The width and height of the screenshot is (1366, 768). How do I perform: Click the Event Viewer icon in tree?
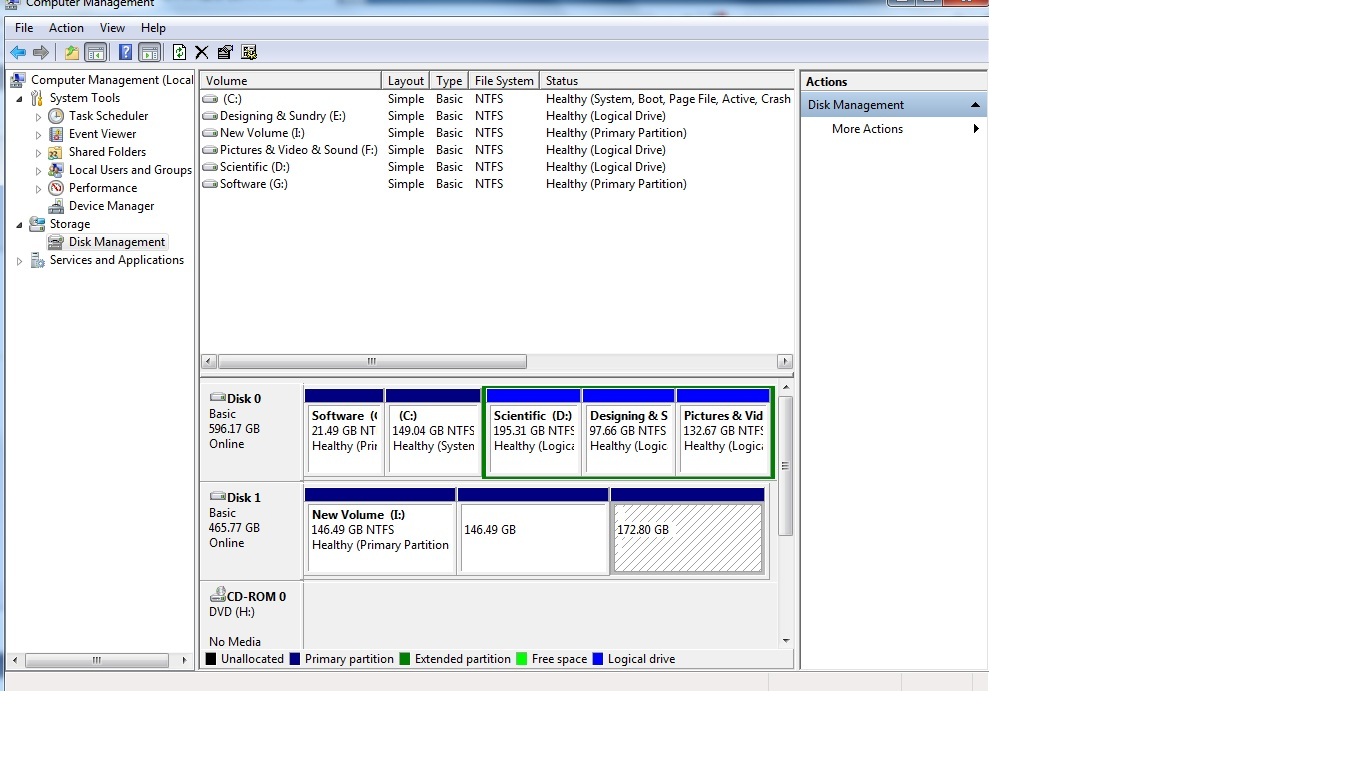click(56, 134)
